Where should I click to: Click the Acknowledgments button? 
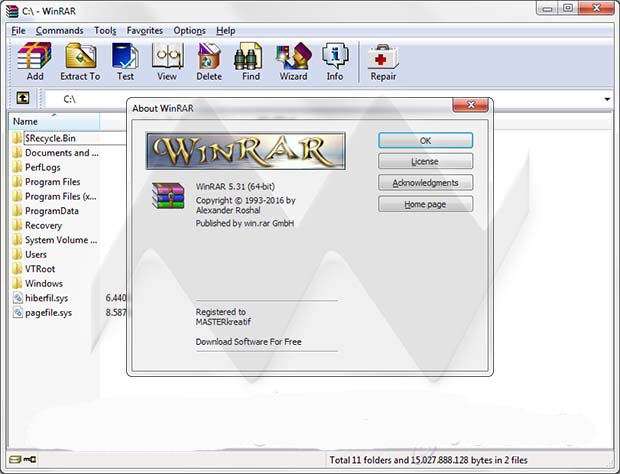point(425,183)
